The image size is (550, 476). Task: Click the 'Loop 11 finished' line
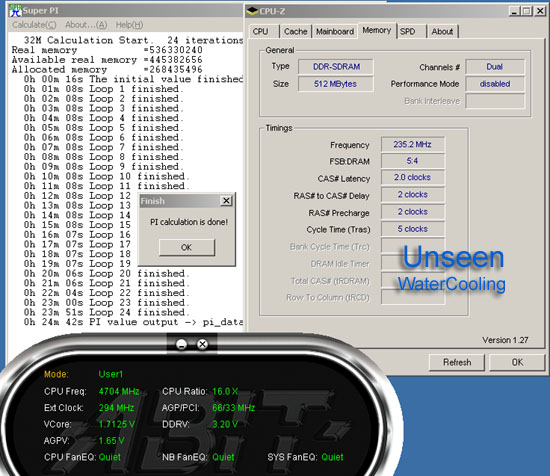[107, 186]
